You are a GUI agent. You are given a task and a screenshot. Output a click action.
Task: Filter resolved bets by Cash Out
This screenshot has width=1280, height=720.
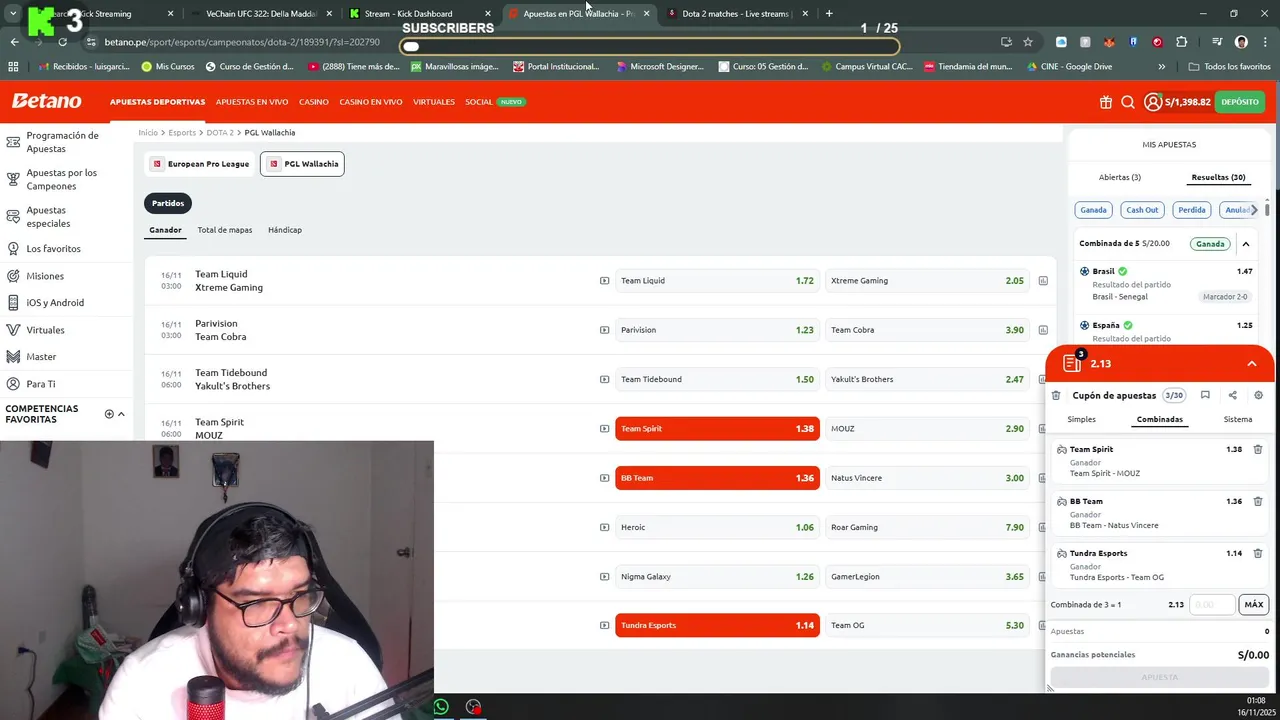1142,210
